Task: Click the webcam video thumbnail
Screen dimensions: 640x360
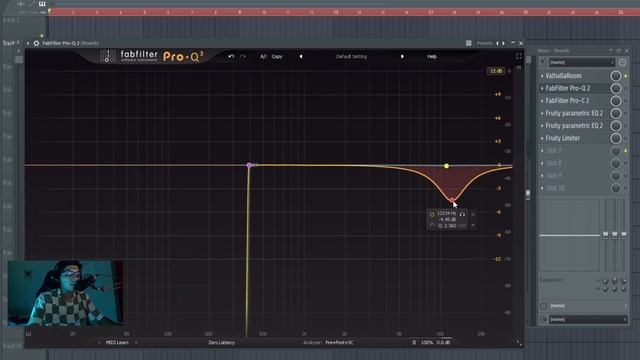Action: coord(65,293)
